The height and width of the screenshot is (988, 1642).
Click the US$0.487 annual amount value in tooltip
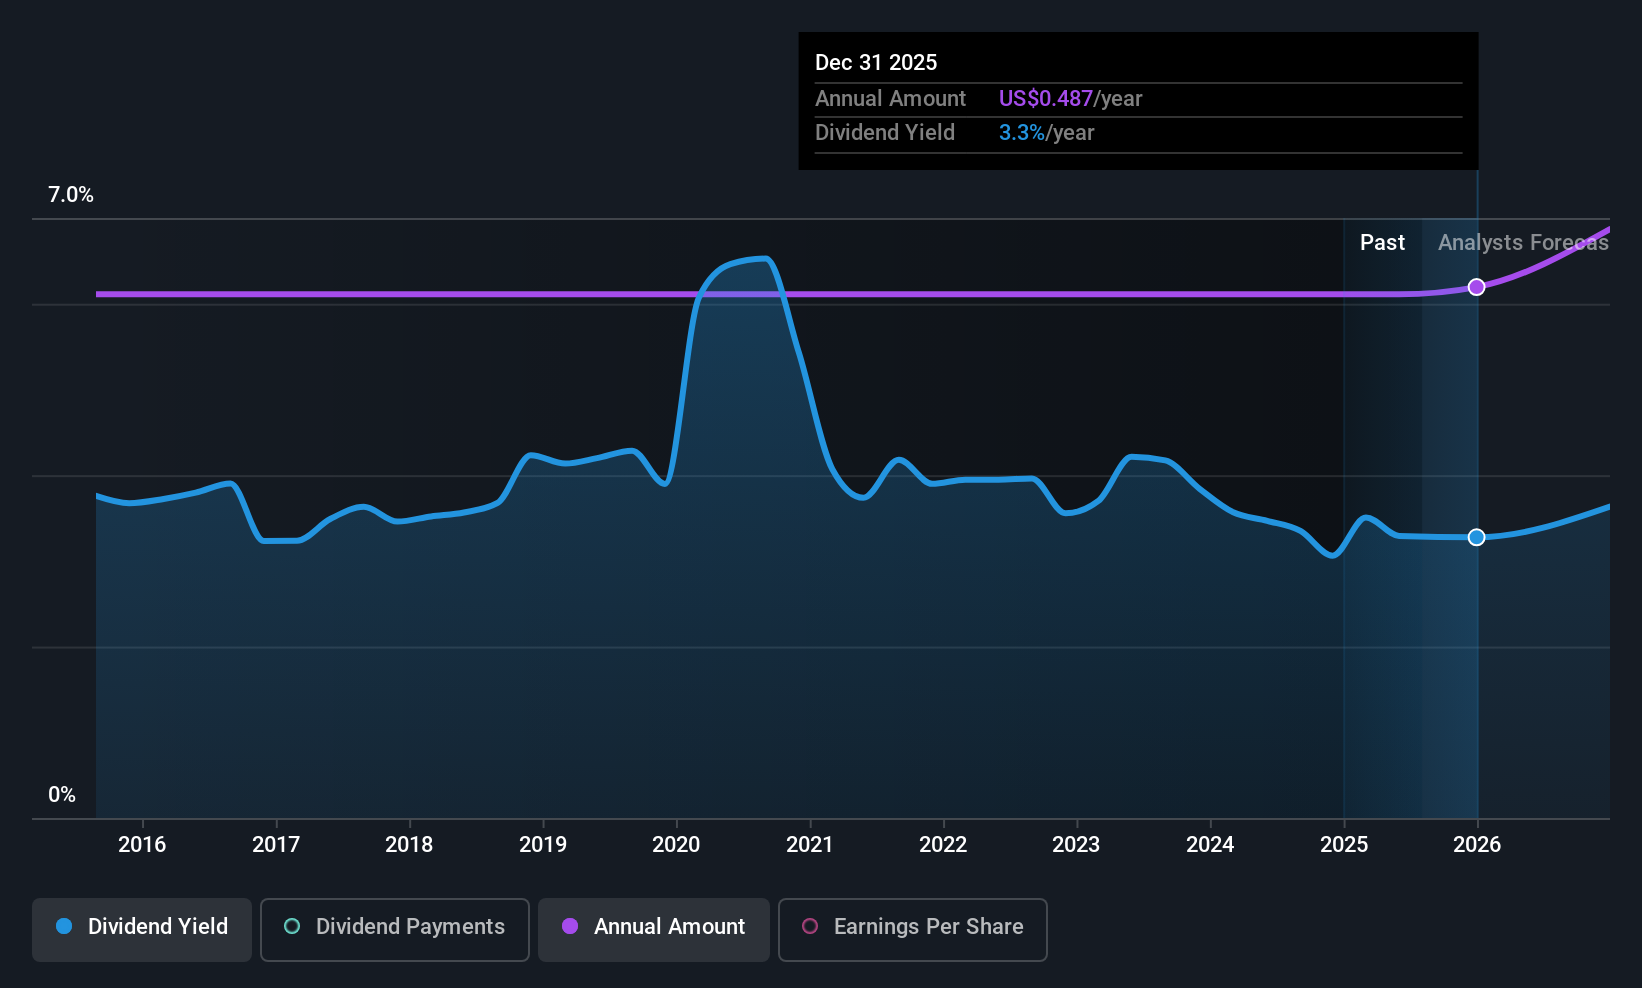1045,99
